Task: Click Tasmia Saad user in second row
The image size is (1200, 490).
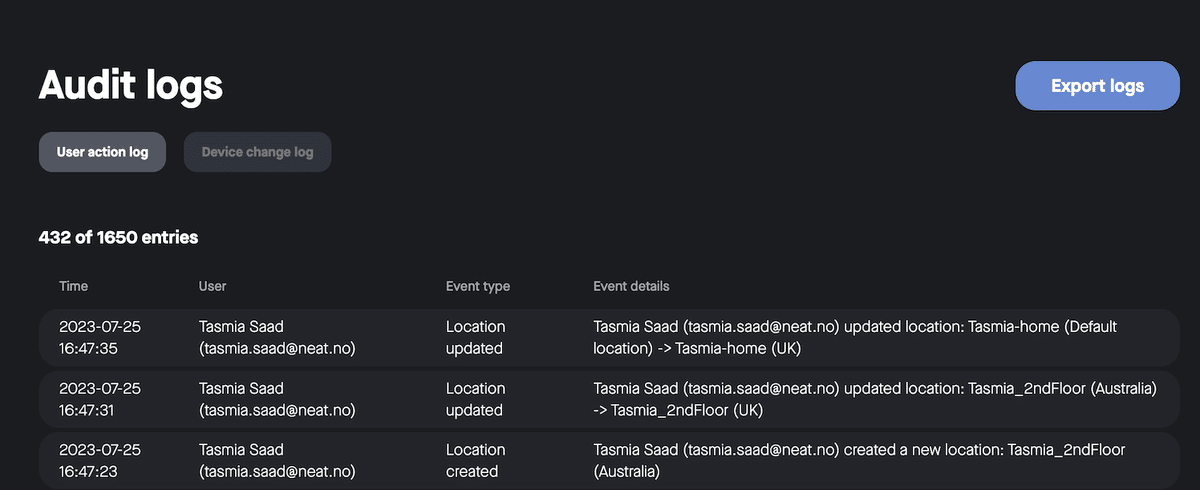Action: pyautogui.click(x=278, y=399)
